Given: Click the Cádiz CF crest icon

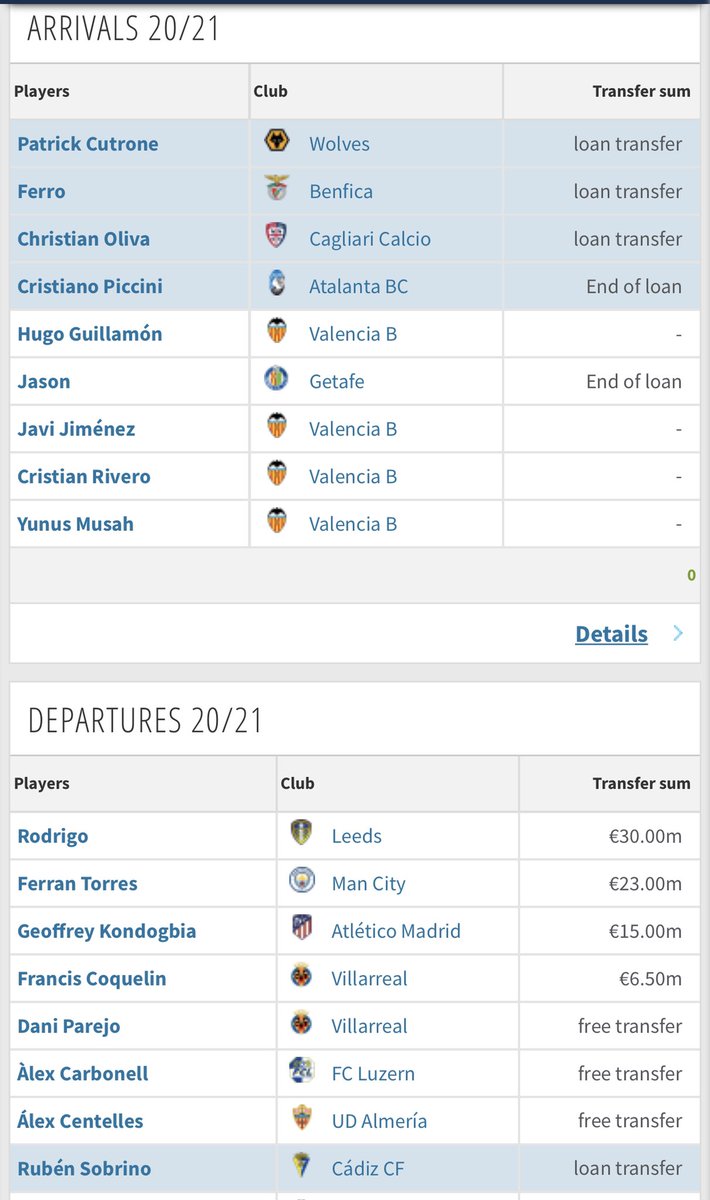Looking at the screenshot, I should click(x=301, y=1166).
